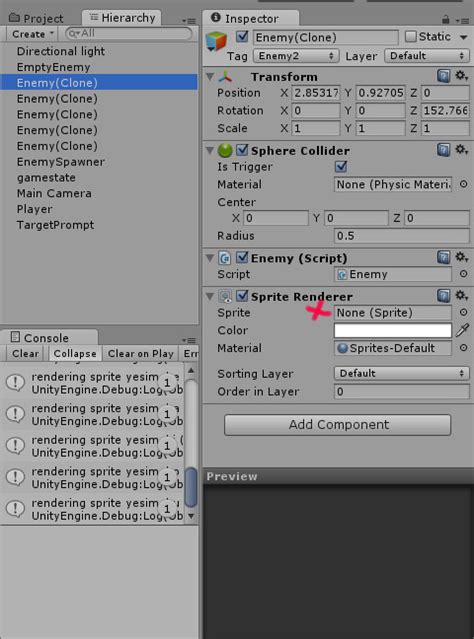This screenshot has width=474, height=639.
Task: Click the Add Component button
Action: [337, 425]
